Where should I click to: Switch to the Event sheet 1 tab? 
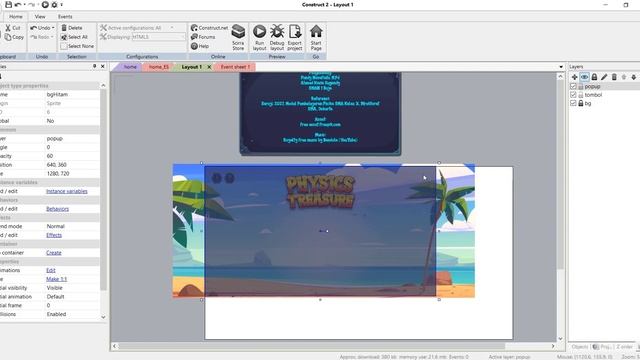(235, 67)
